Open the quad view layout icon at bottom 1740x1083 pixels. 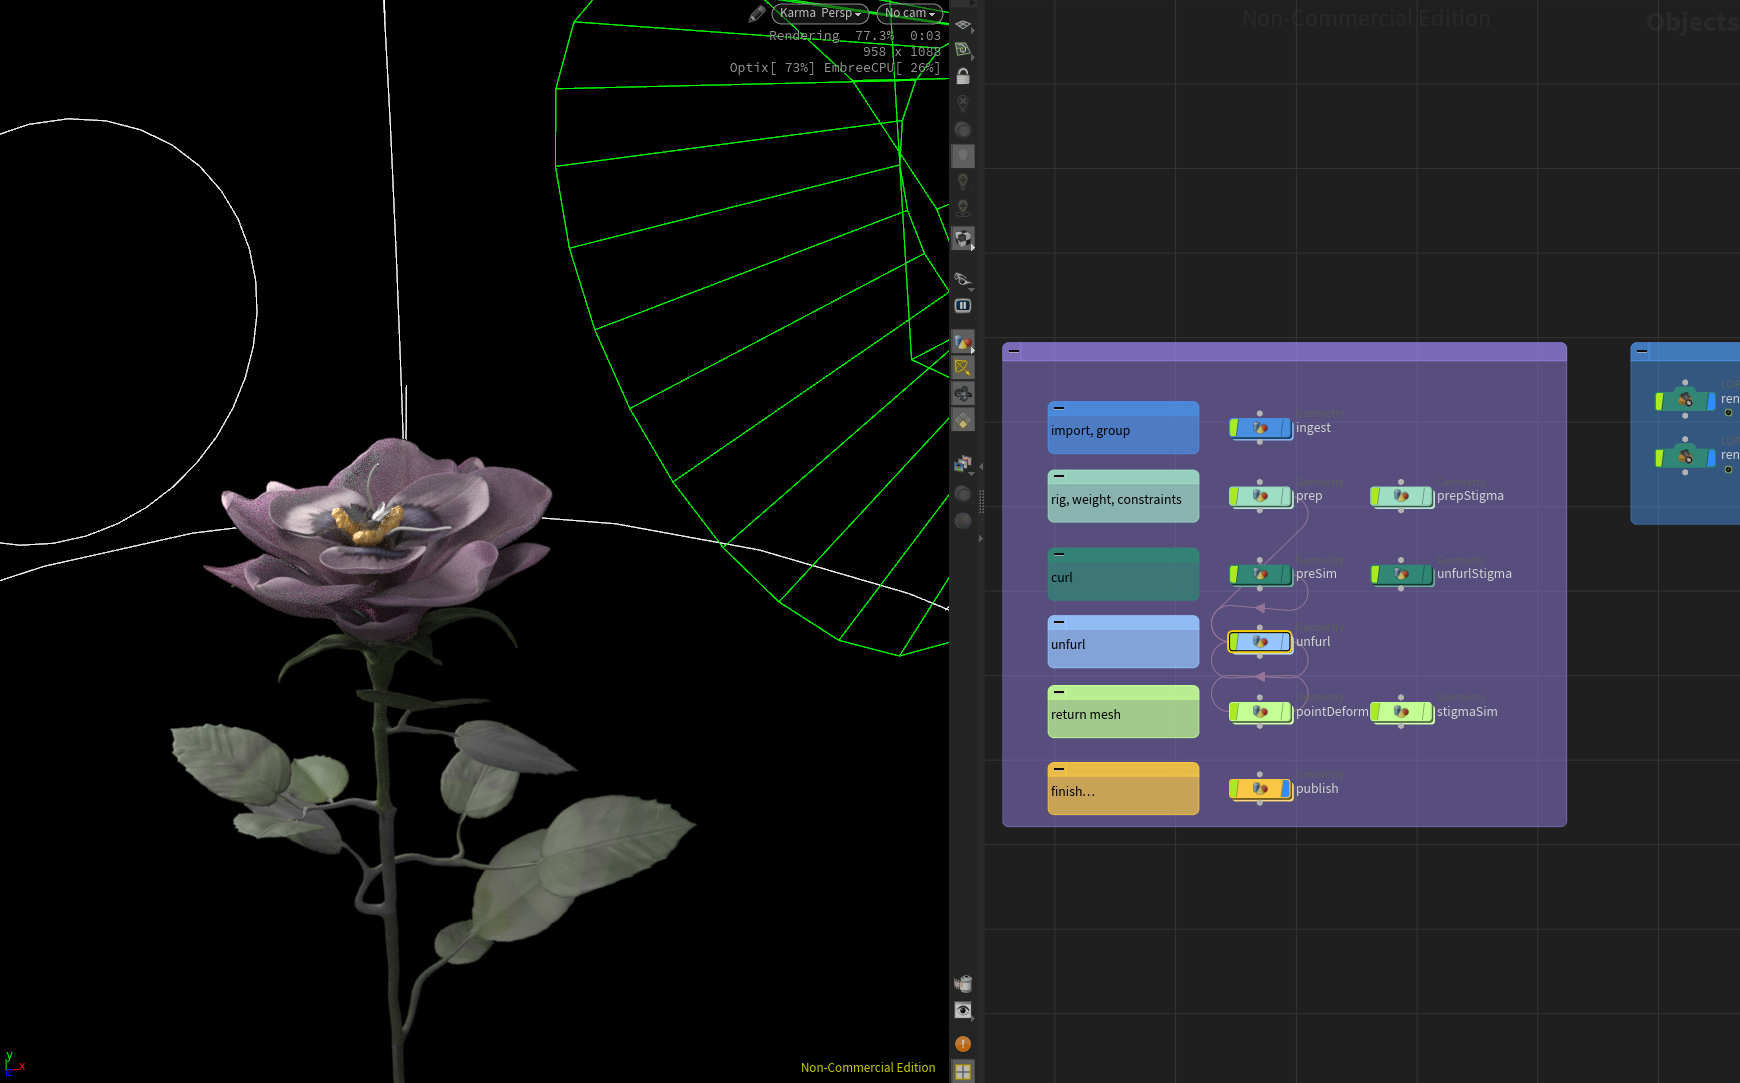[x=963, y=1069]
